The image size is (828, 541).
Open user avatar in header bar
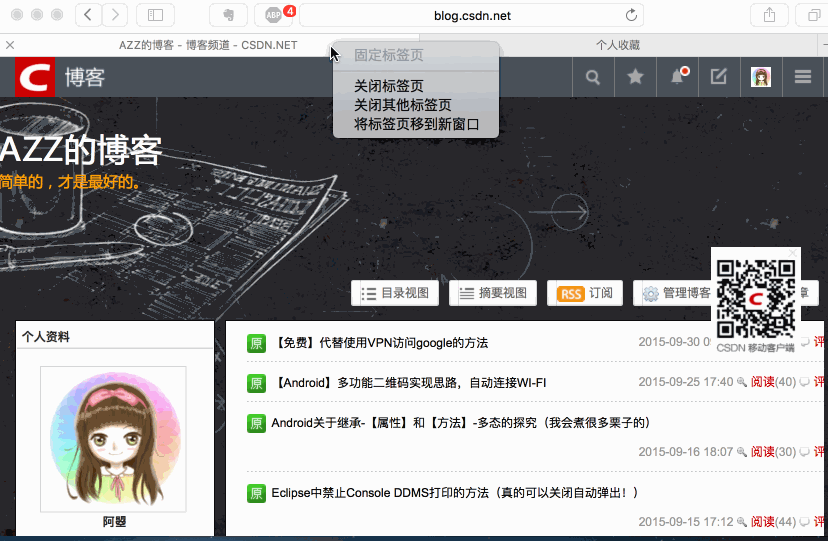coord(761,77)
